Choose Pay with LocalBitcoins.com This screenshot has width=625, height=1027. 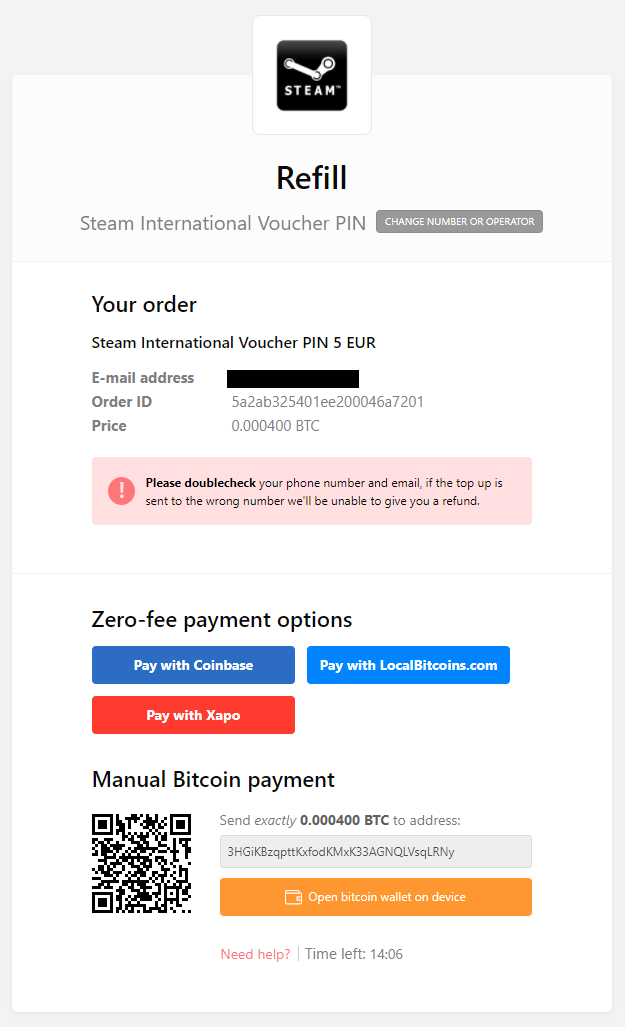click(x=408, y=665)
